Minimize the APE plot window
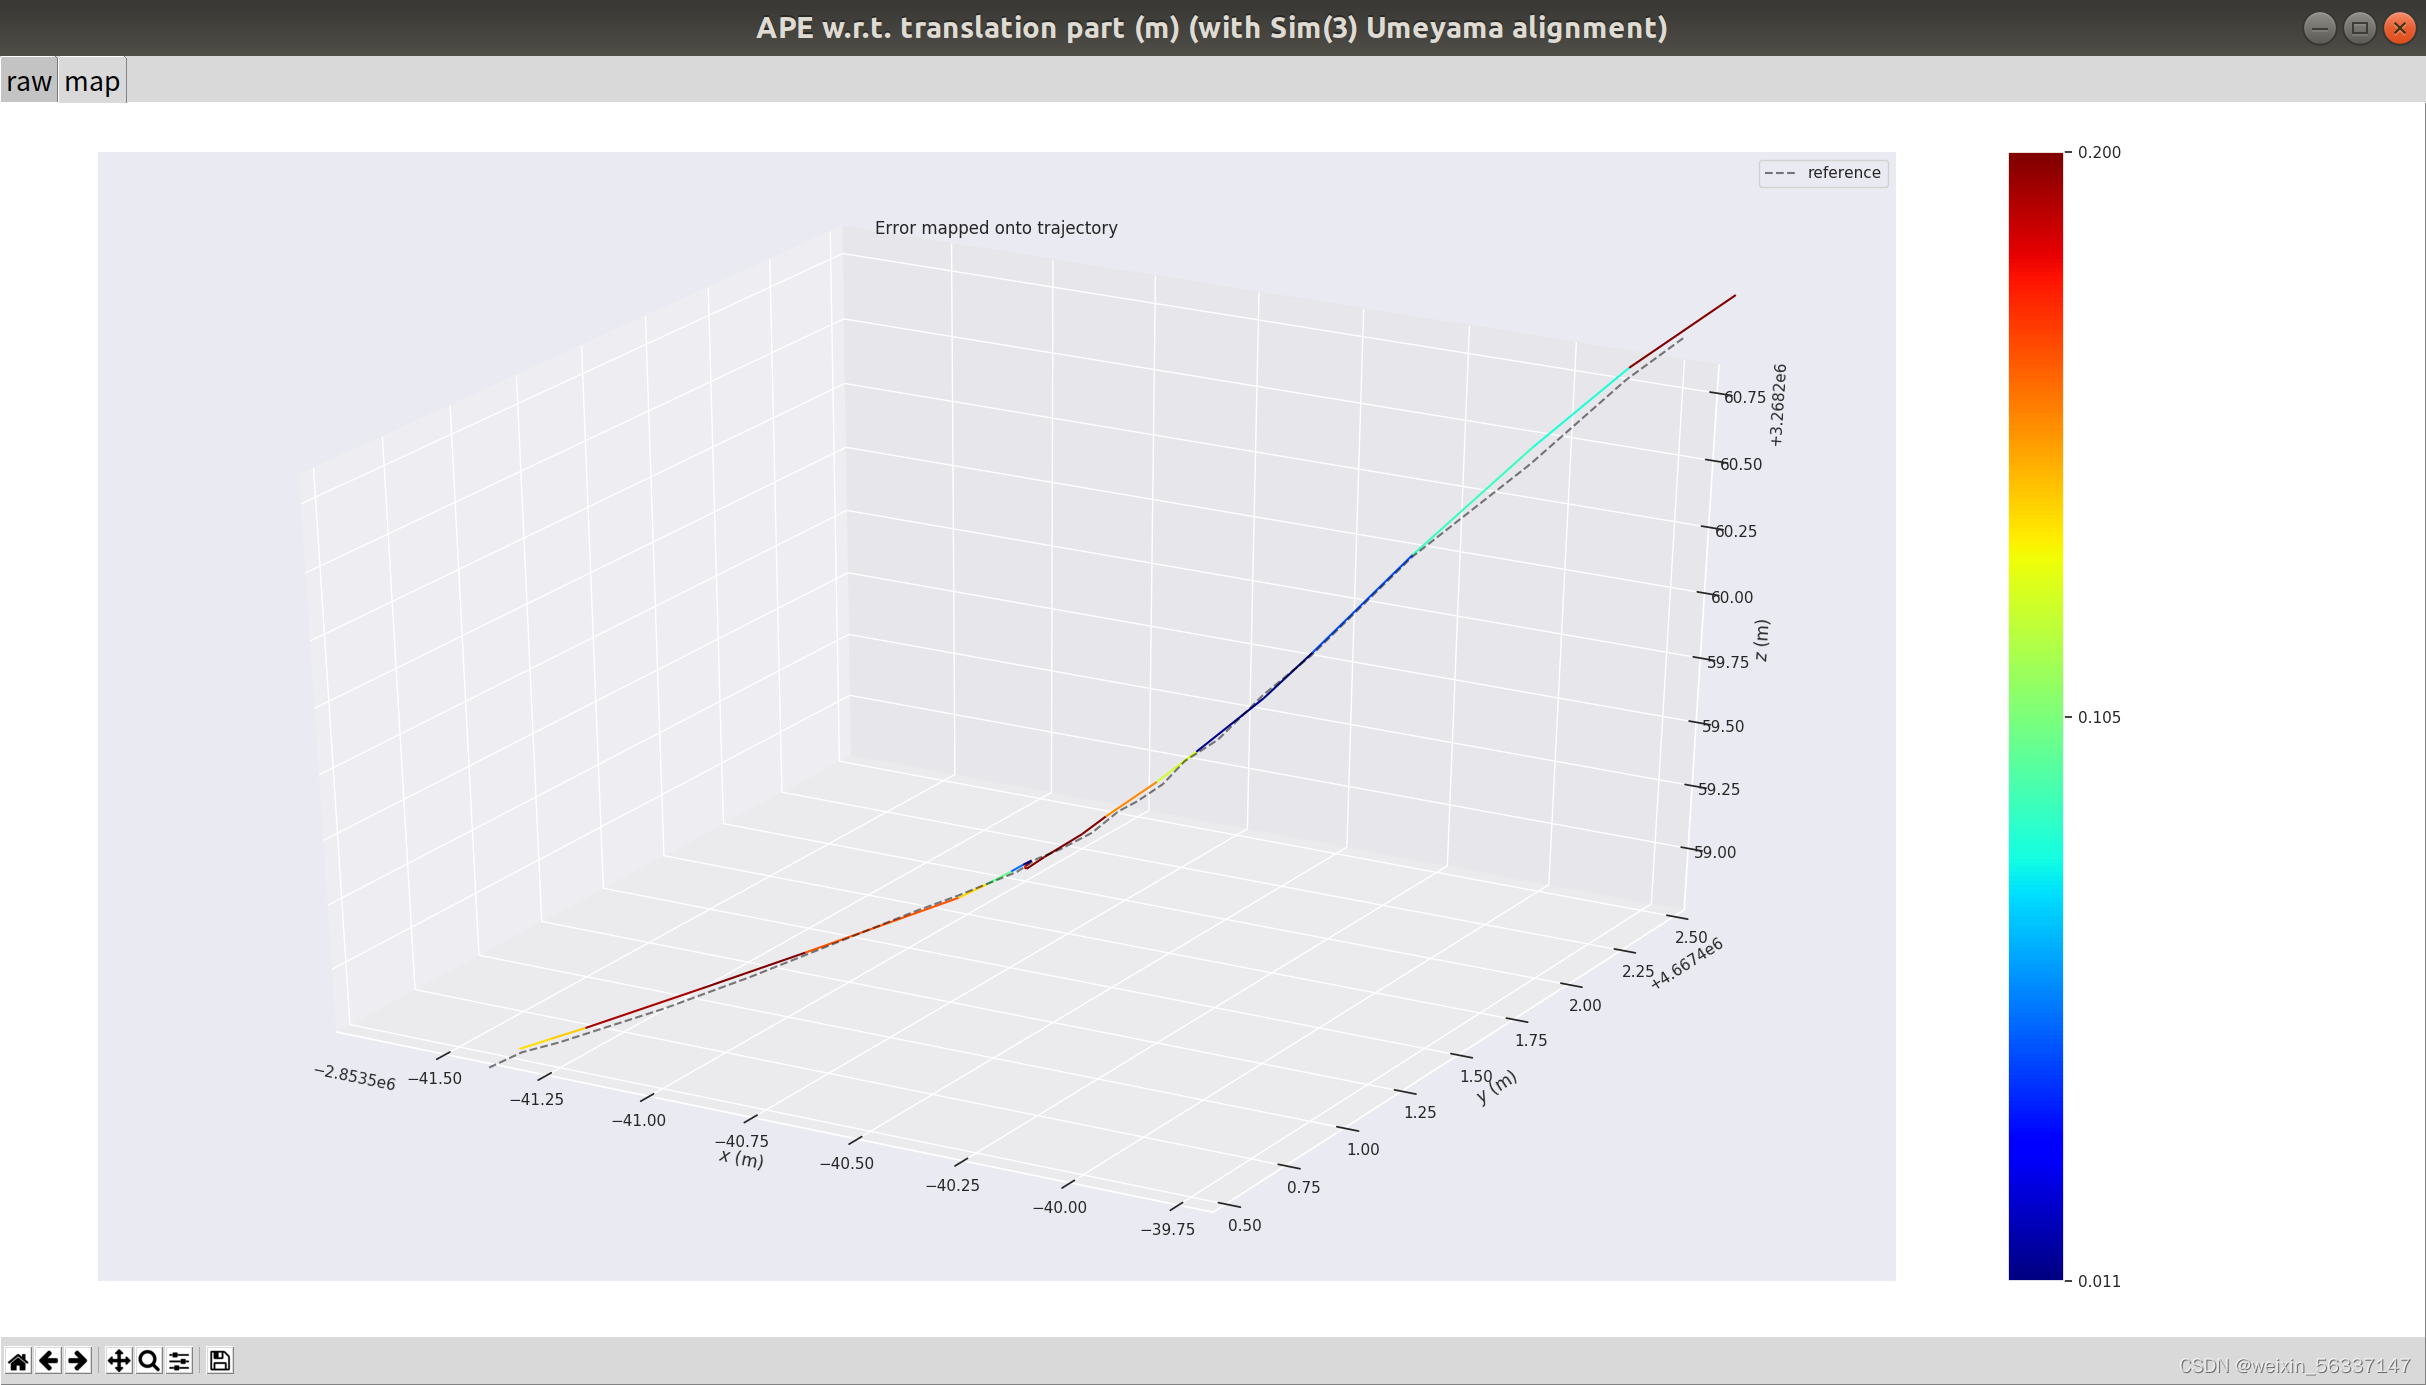Image resolution: width=2426 pixels, height=1385 pixels. (2319, 28)
